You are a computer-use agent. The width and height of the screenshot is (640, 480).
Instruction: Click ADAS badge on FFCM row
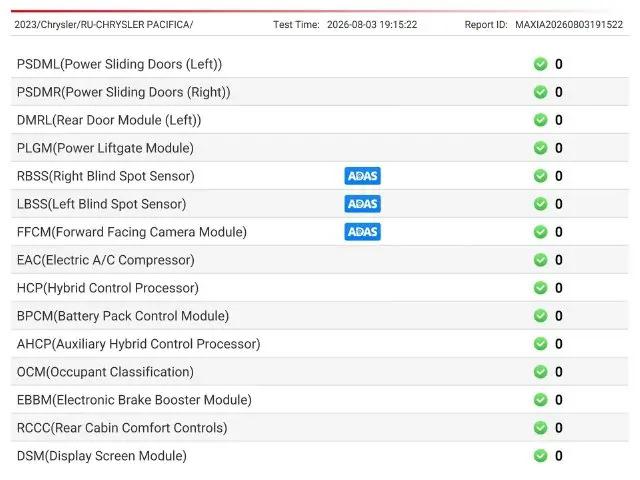[362, 232]
